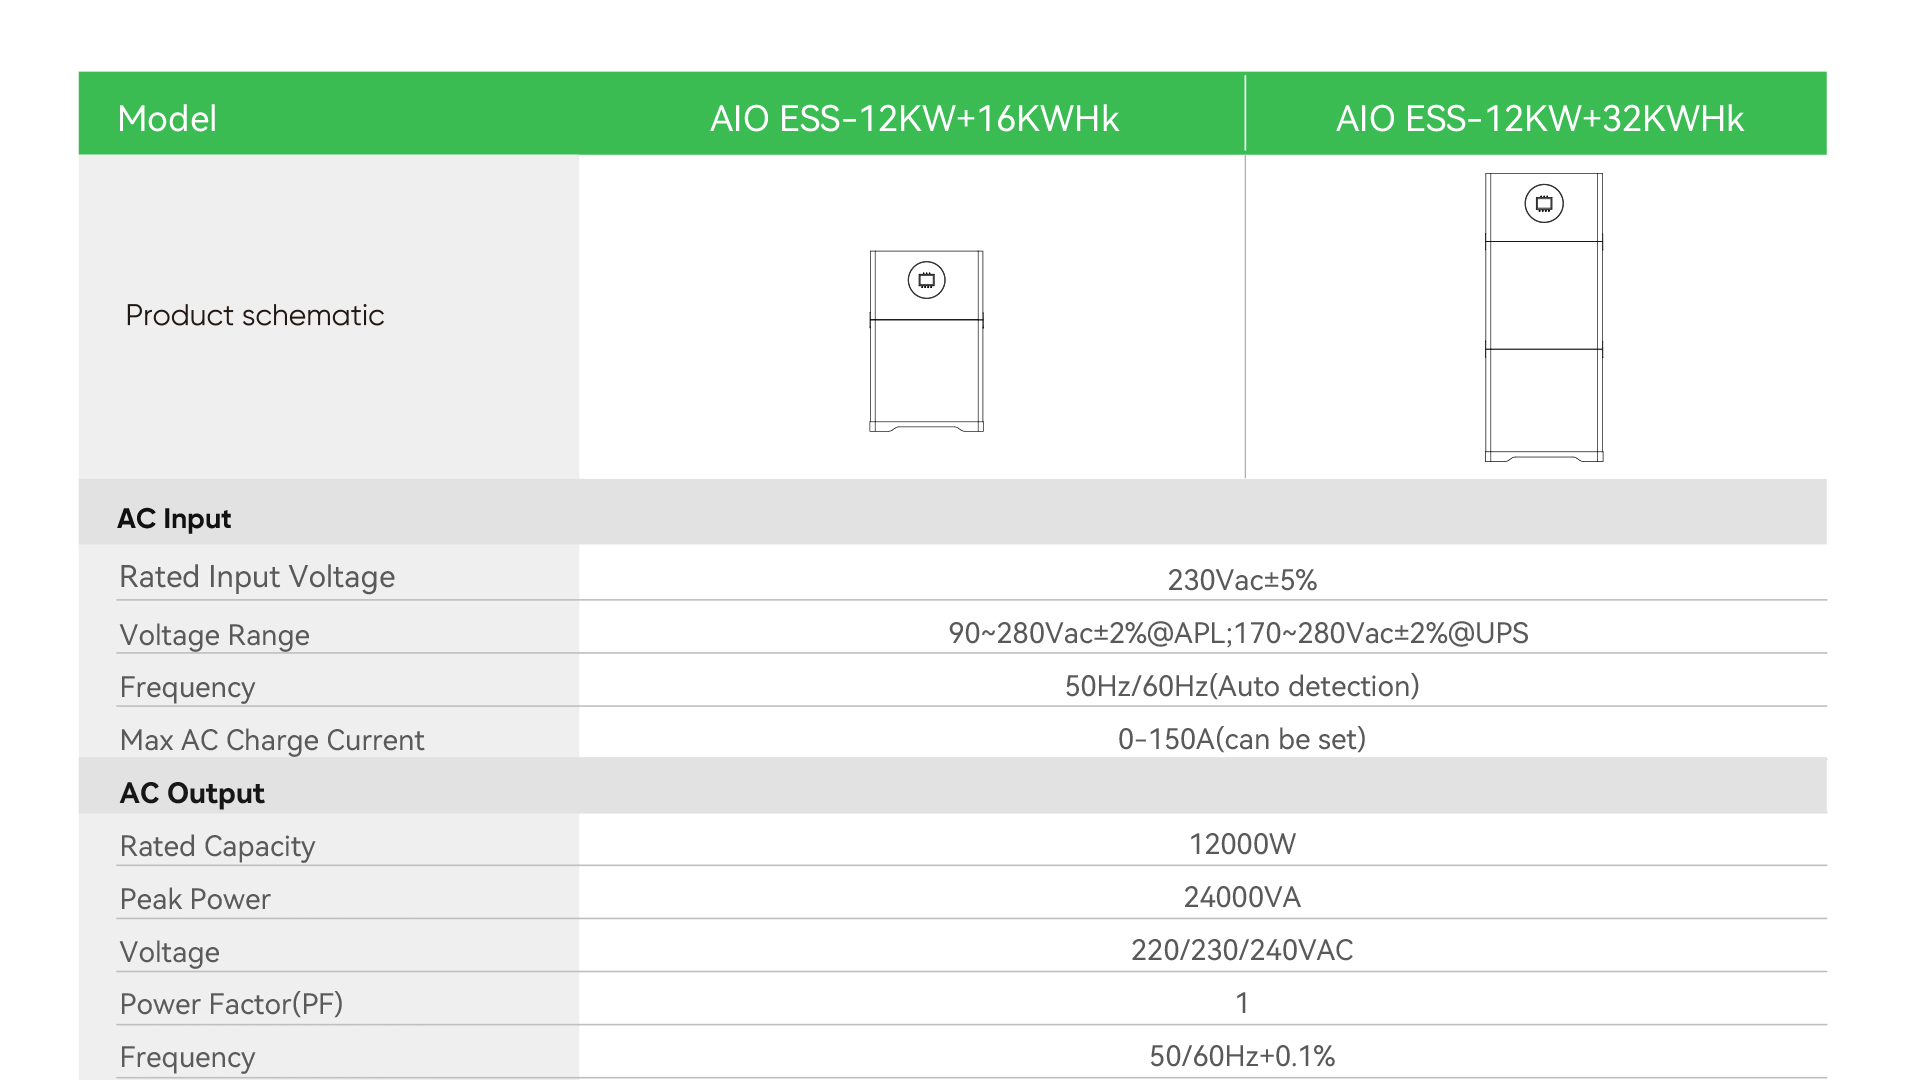The height and width of the screenshot is (1080, 1920).
Task: Click the Rated Capacity row label
Action: [x=217, y=846]
